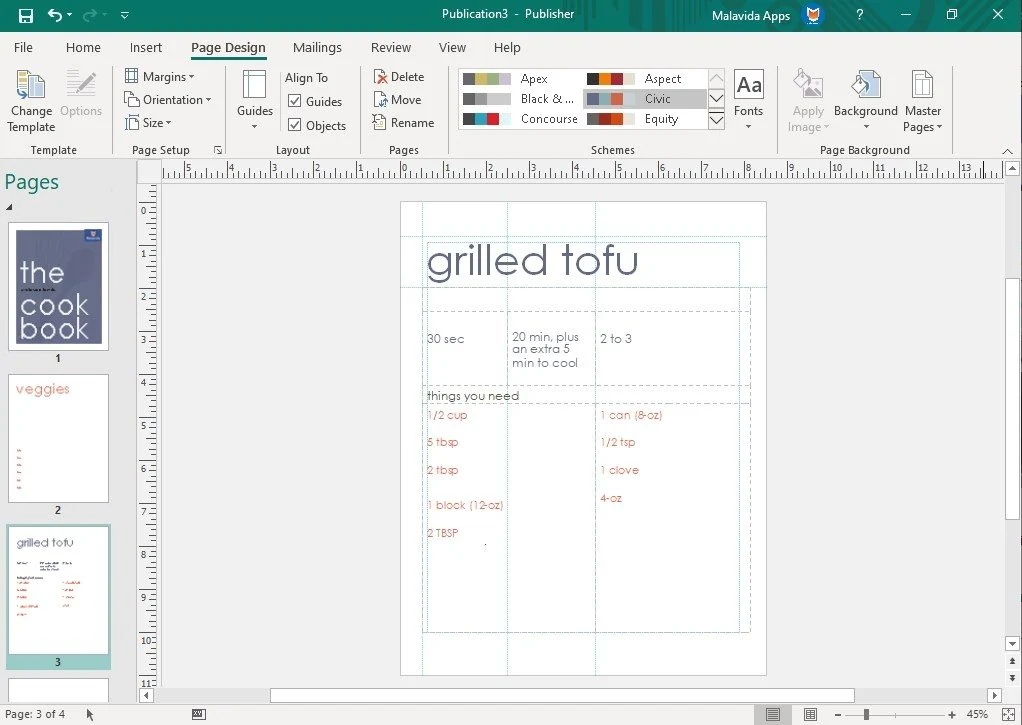Image resolution: width=1022 pixels, height=725 pixels.
Task: Click the Change Template icon
Action: pos(31,85)
